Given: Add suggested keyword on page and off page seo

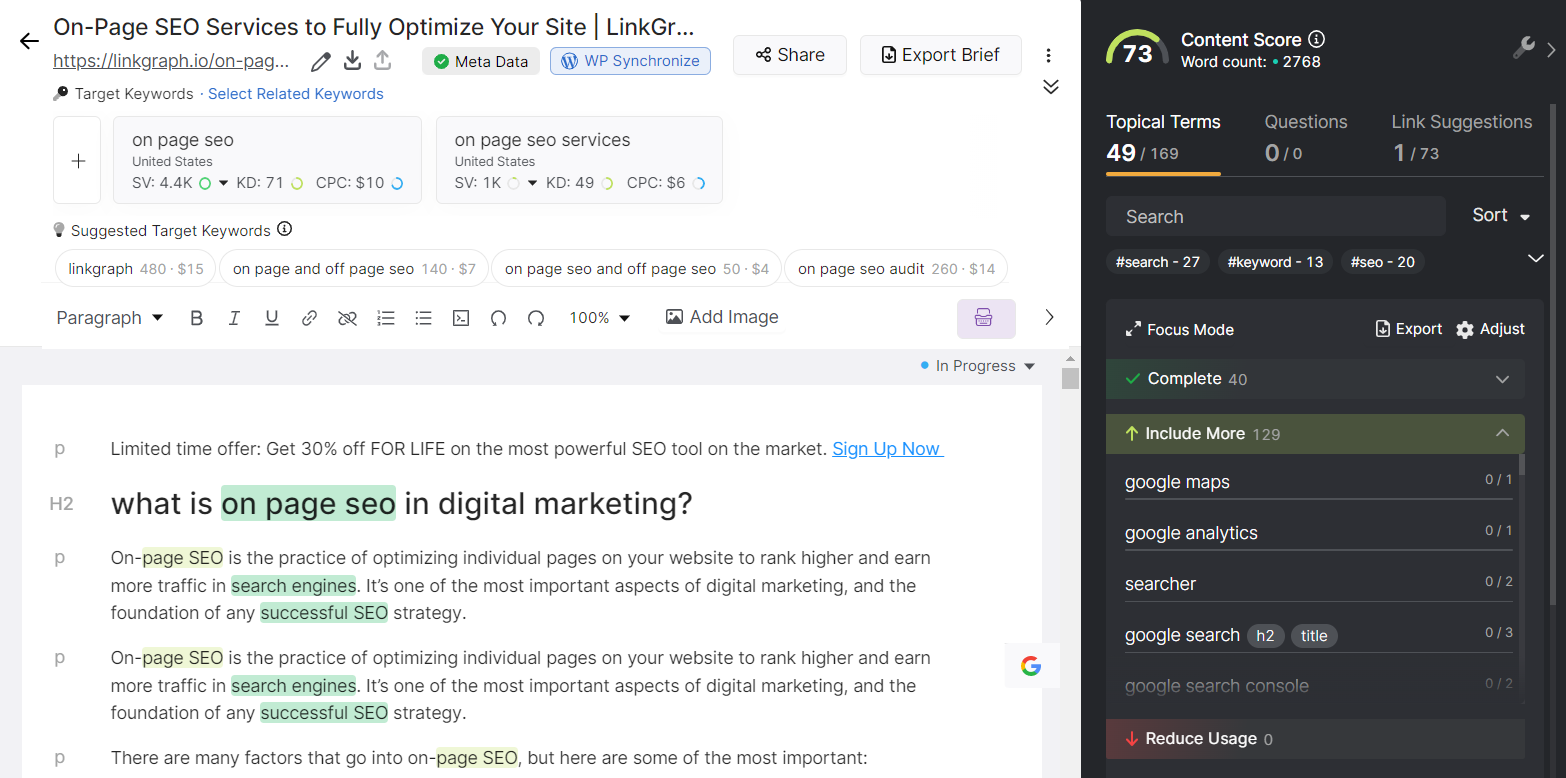Looking at the screenshot, I should coord(354,269).
